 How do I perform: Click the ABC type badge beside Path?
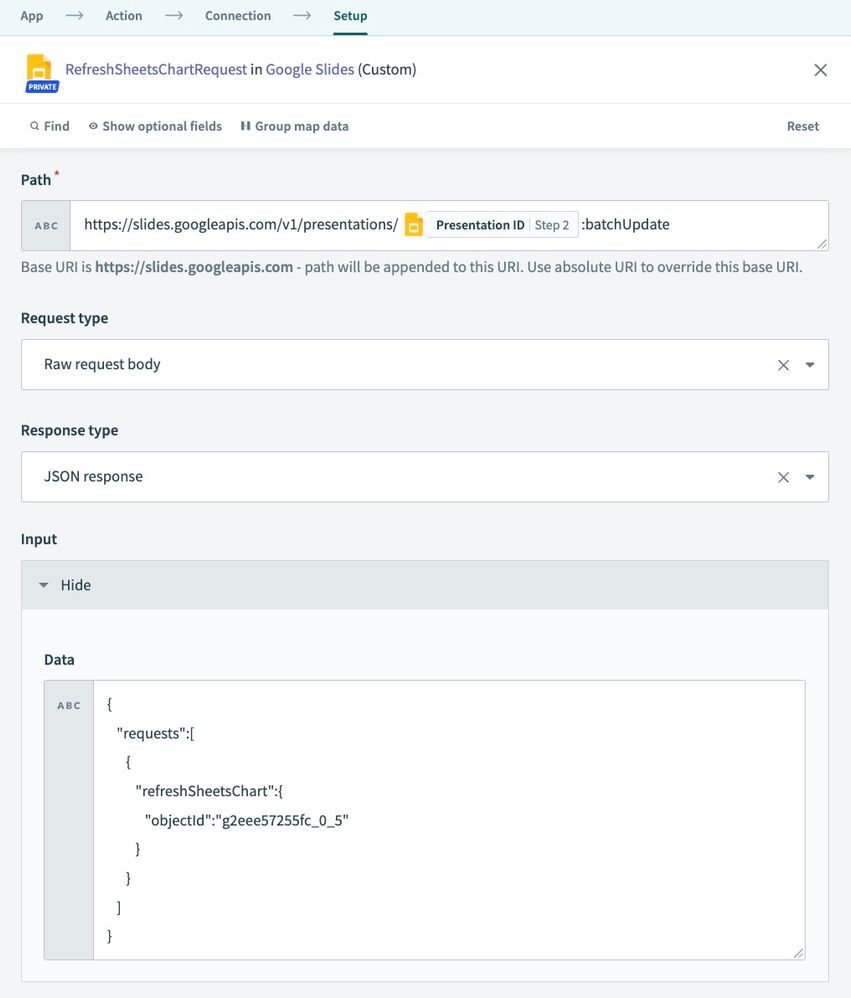(x=46, y=226)
